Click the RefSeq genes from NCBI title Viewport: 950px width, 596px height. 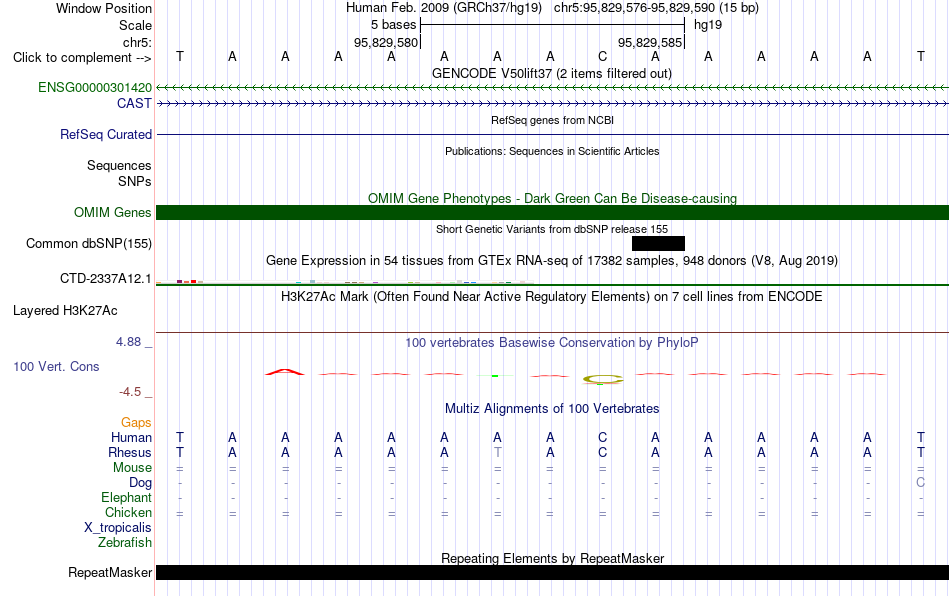pyautogui.click(x=553, y=121)
